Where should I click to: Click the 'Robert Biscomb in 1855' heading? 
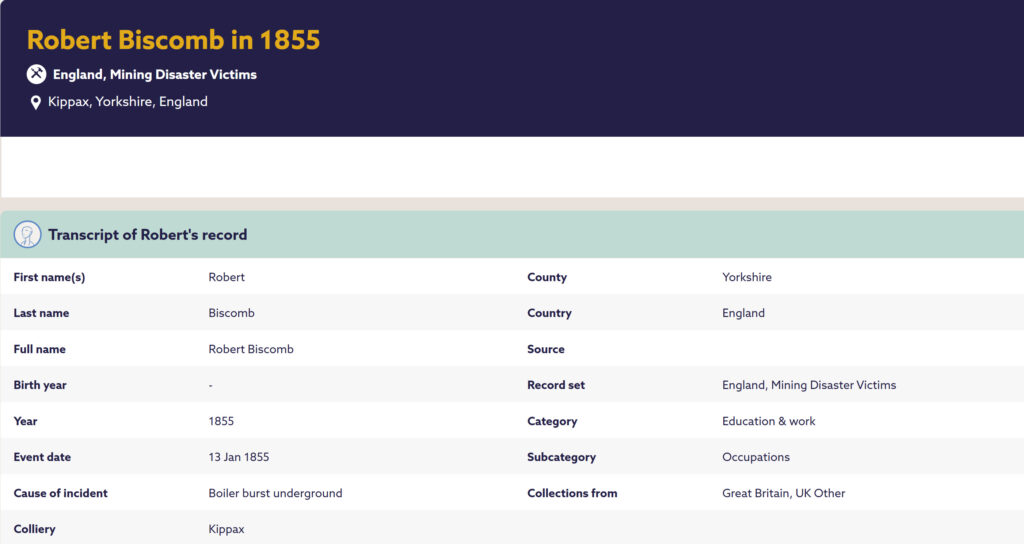click(x=173, y=40)
